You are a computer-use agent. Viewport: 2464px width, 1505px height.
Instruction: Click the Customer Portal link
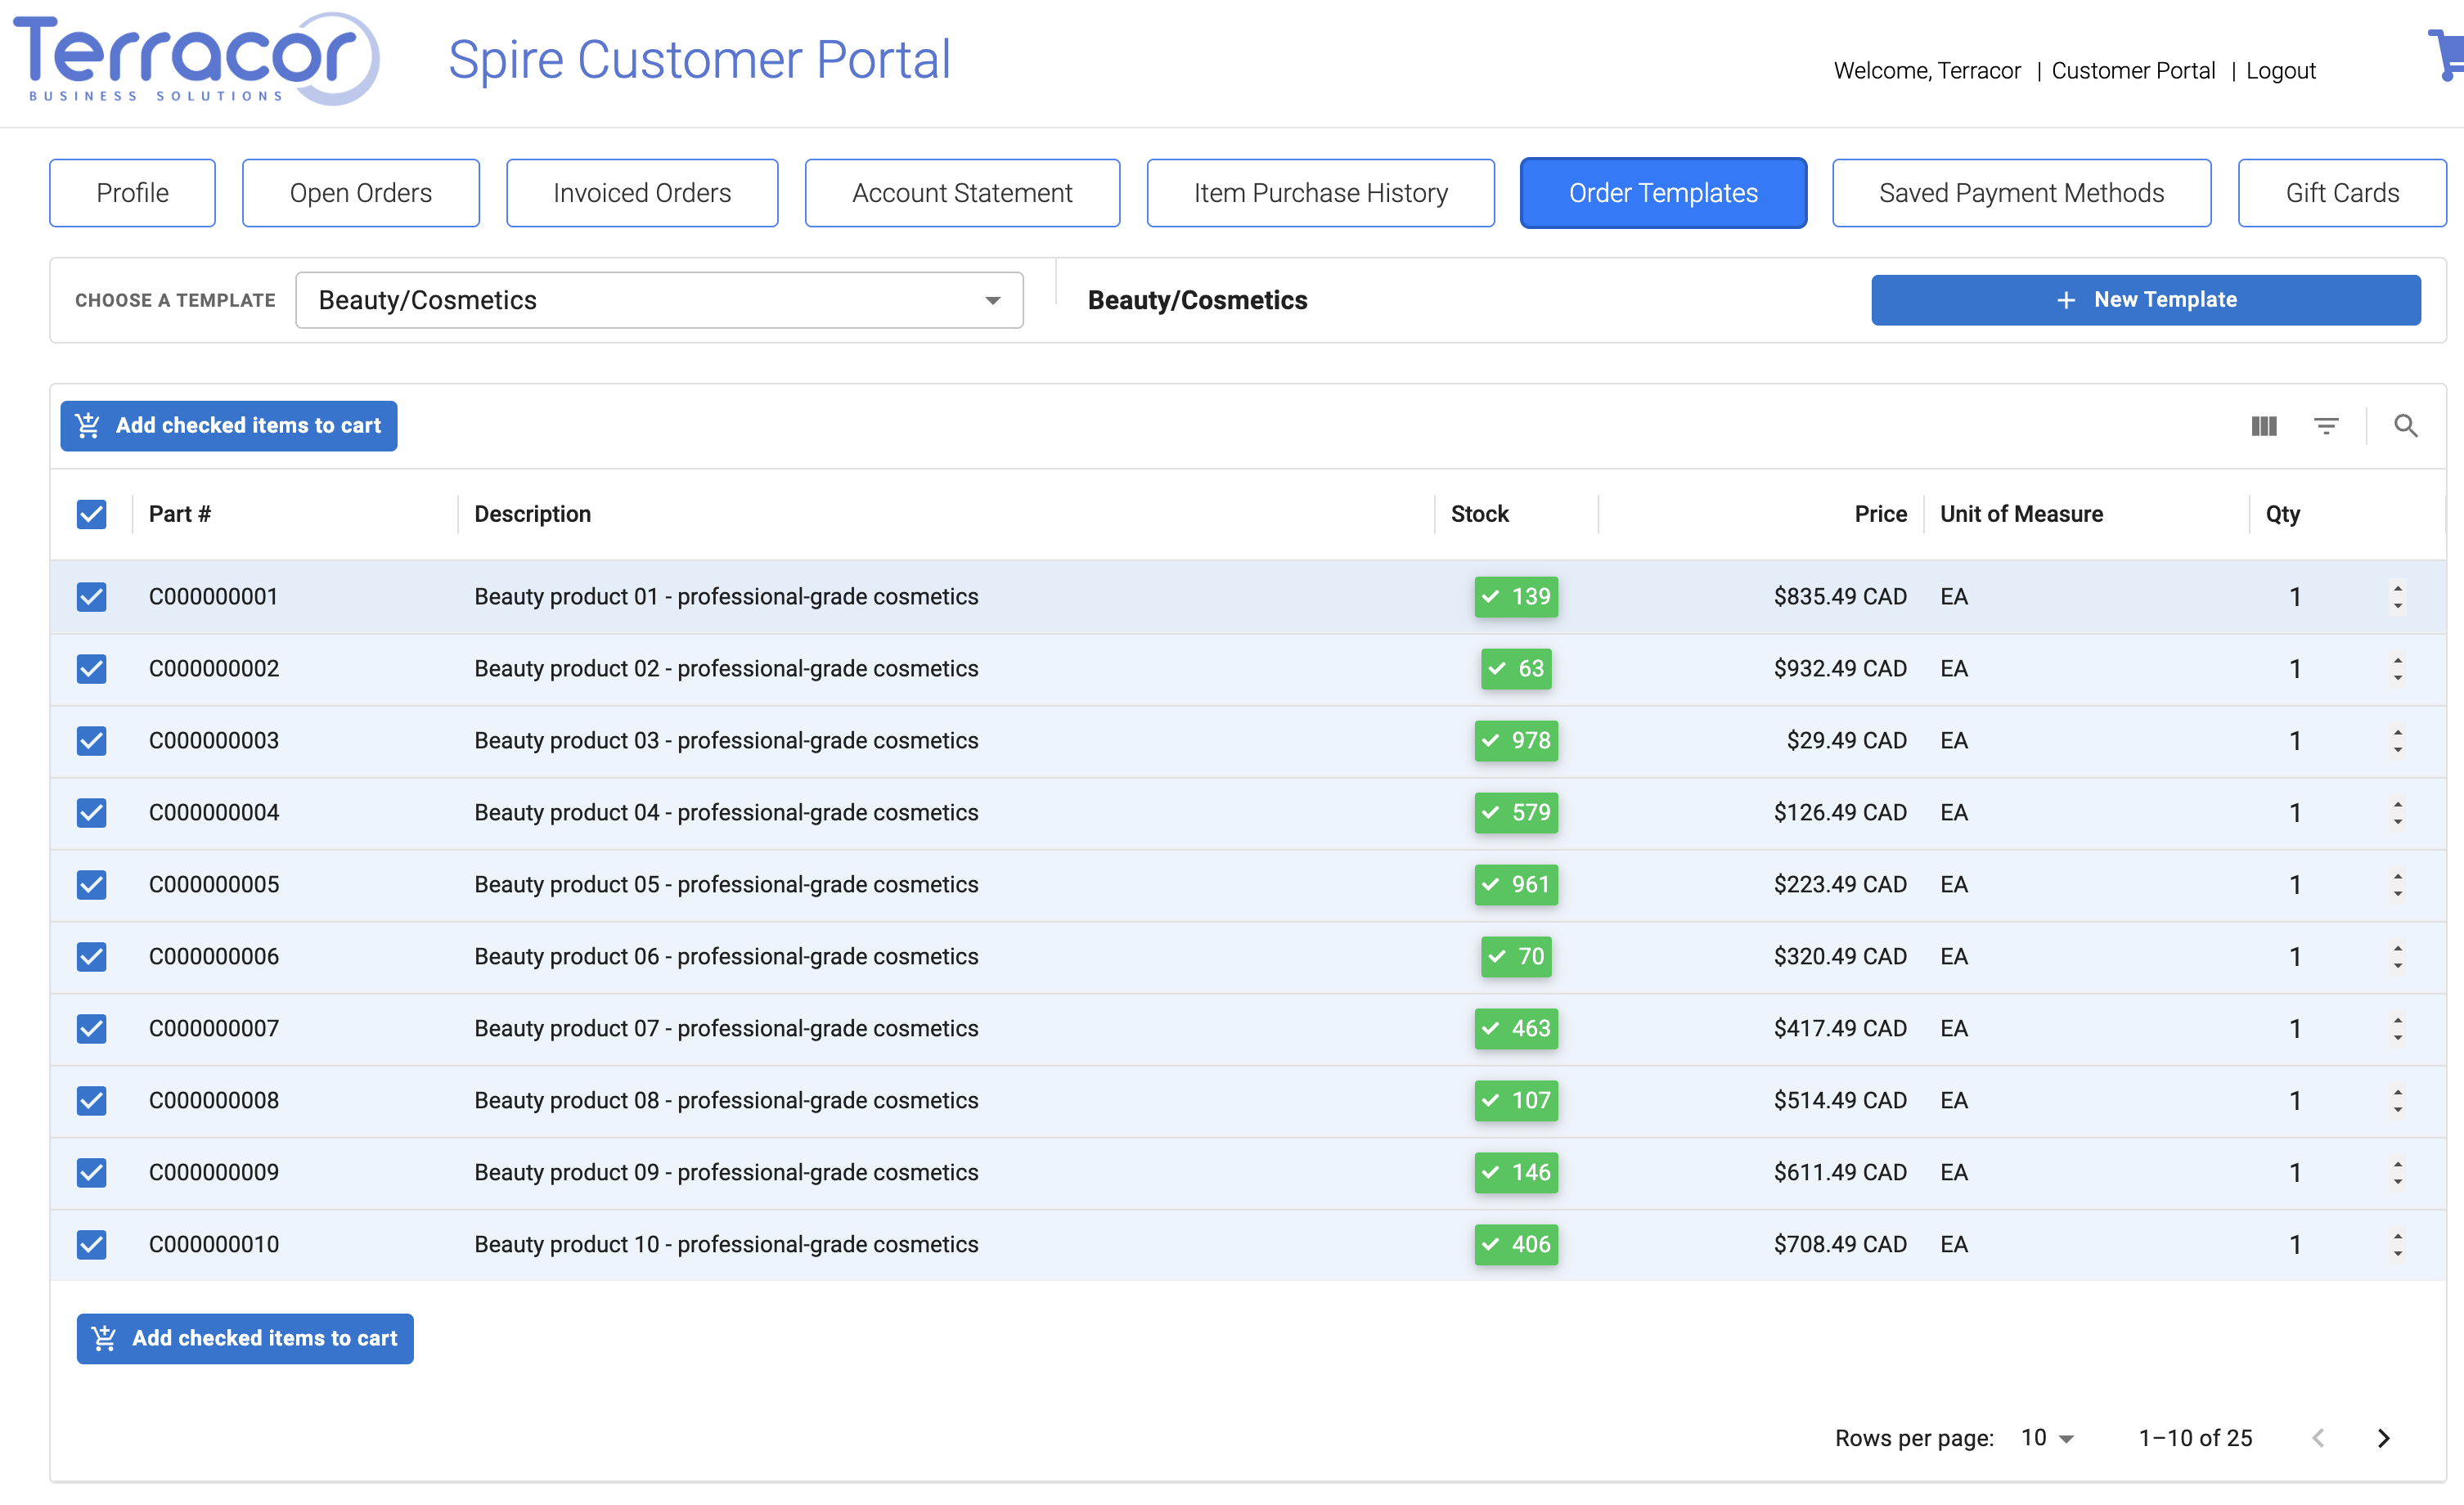tap(2133, 71)
